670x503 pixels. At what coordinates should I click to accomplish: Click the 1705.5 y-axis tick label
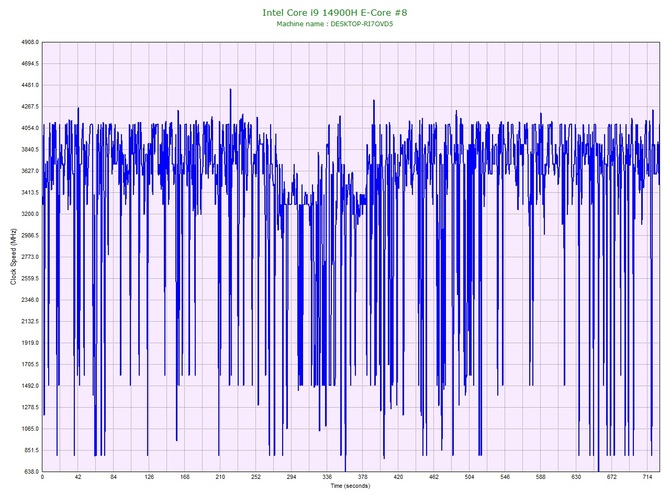click(x=29, y=365)
